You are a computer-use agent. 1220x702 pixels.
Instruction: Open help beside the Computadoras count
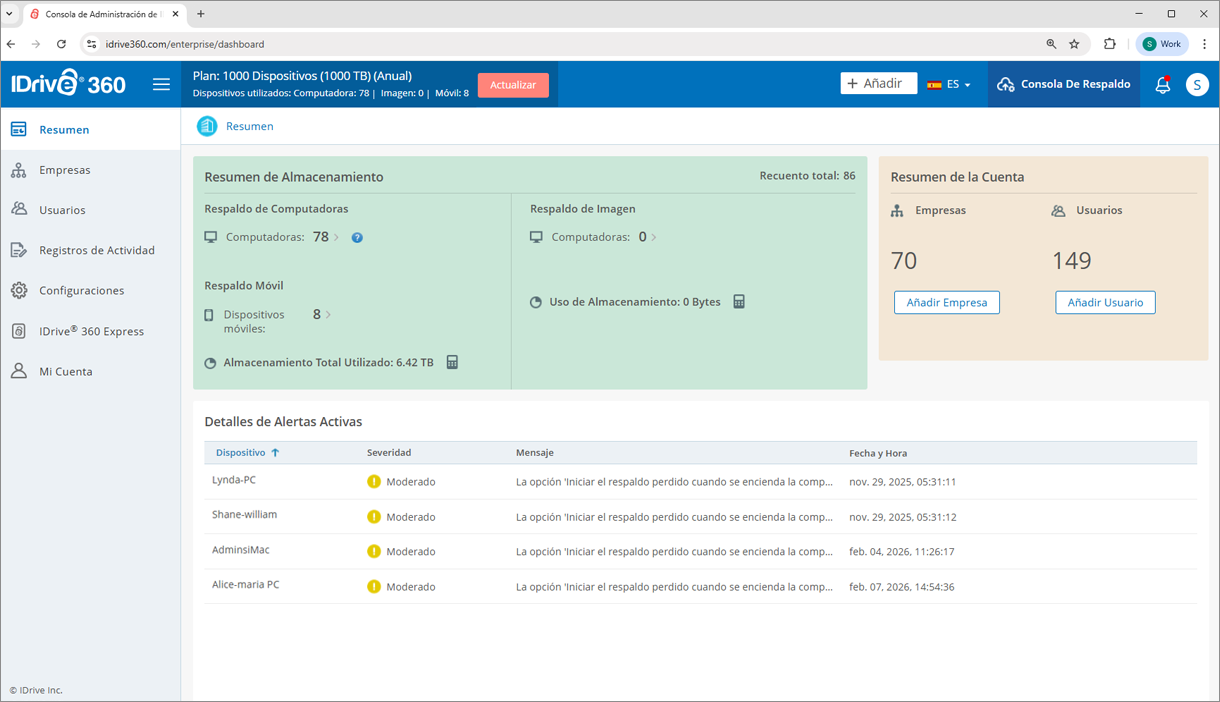tap(357, 237)
